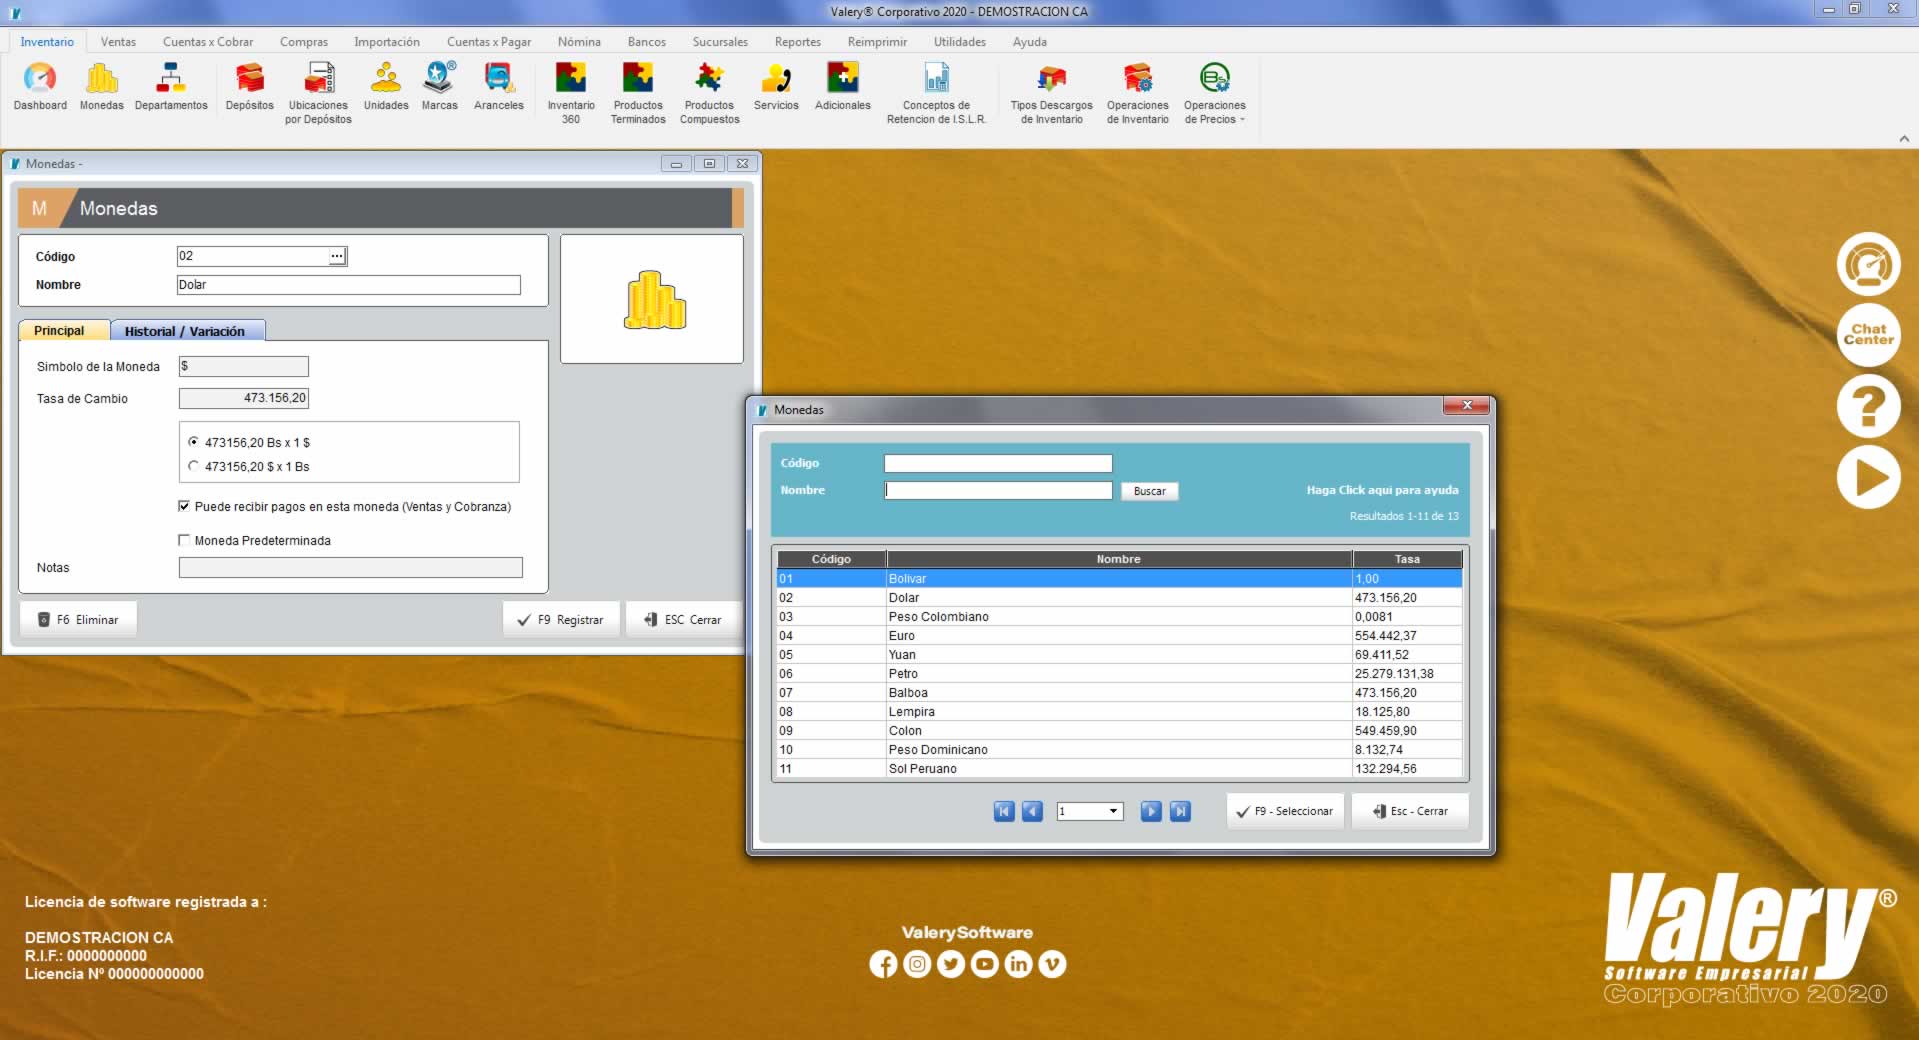Open Inventario 360
The height and width of the screenshot is (1040, 1919).
571,93
